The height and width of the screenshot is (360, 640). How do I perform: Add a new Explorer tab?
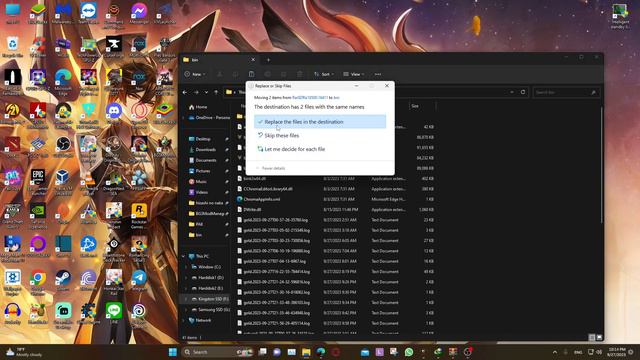coord(269,60)
